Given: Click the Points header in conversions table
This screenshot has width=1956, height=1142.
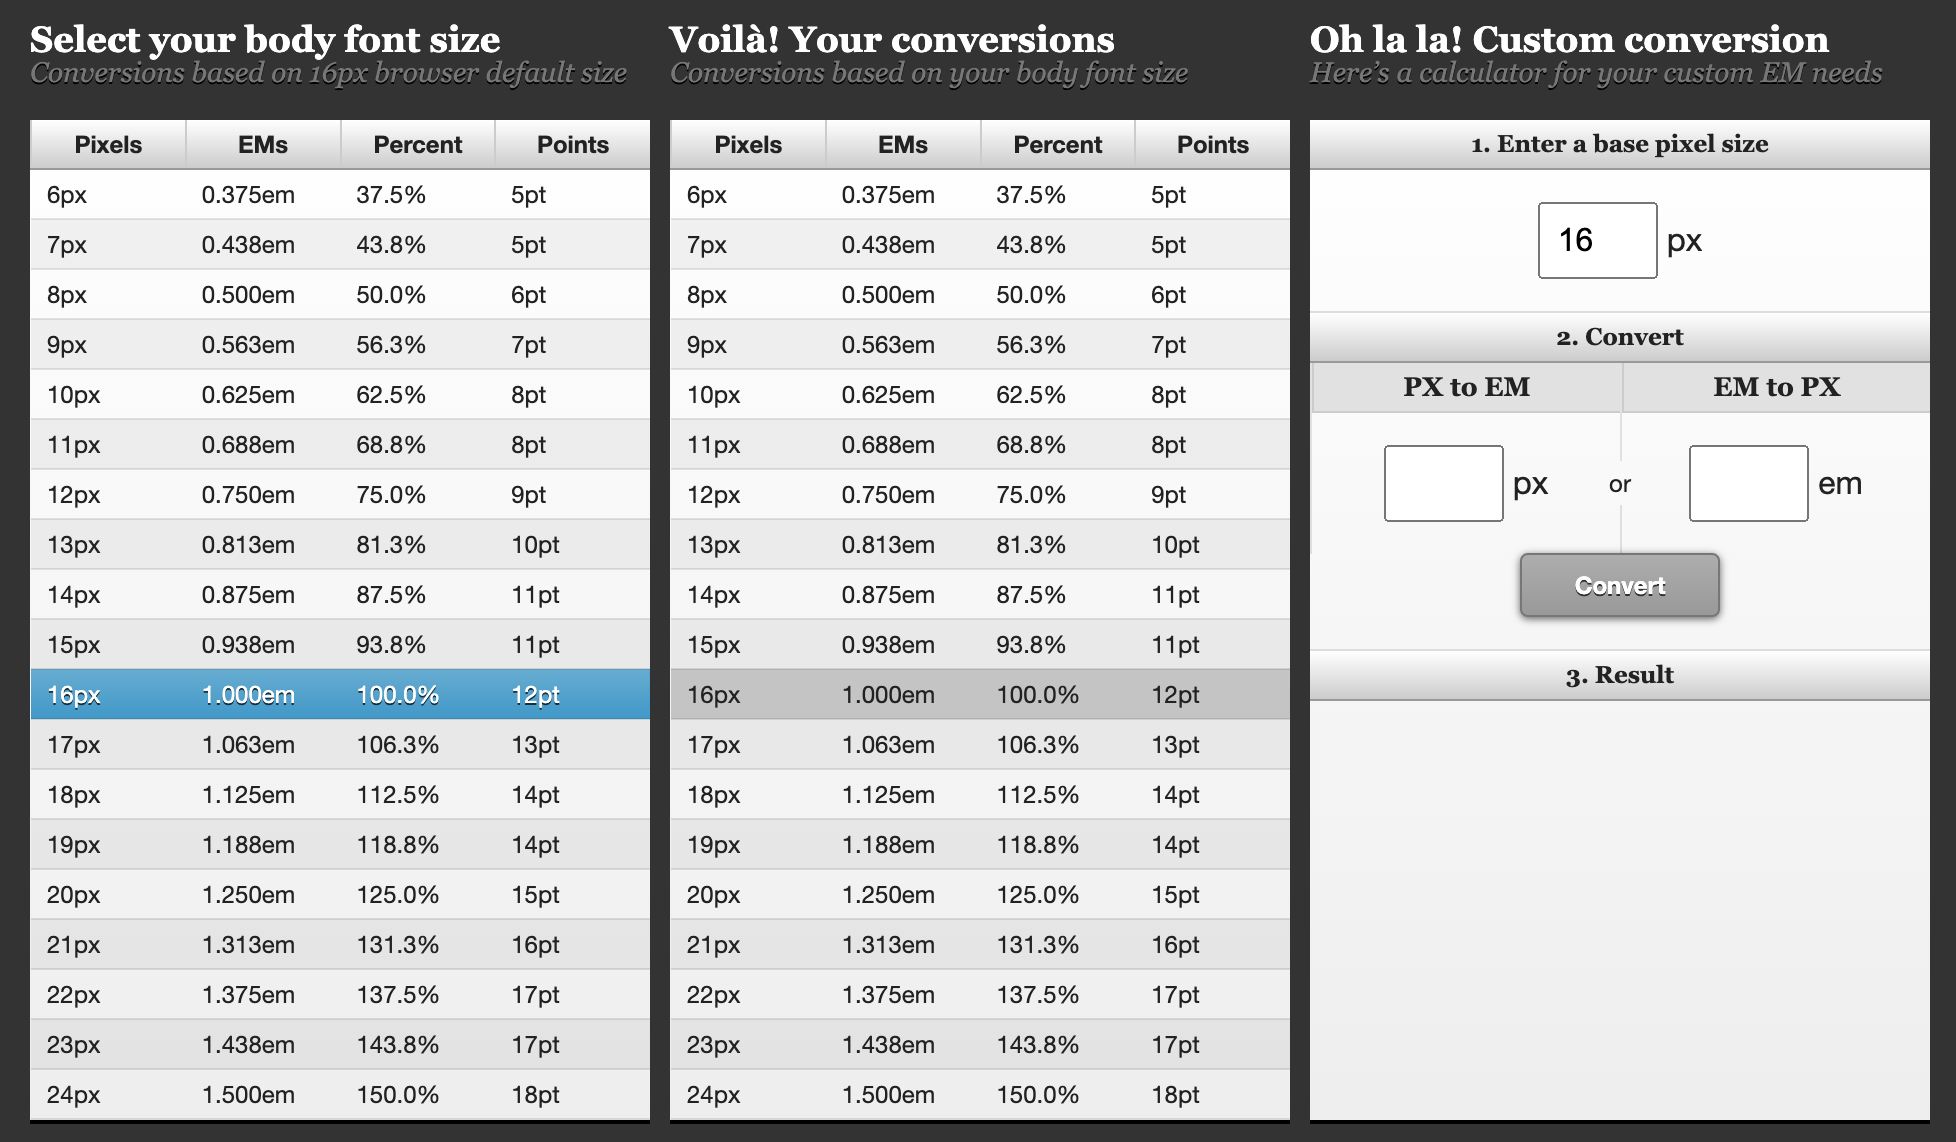Looking at the screenshot, I should coord(1212,145).
